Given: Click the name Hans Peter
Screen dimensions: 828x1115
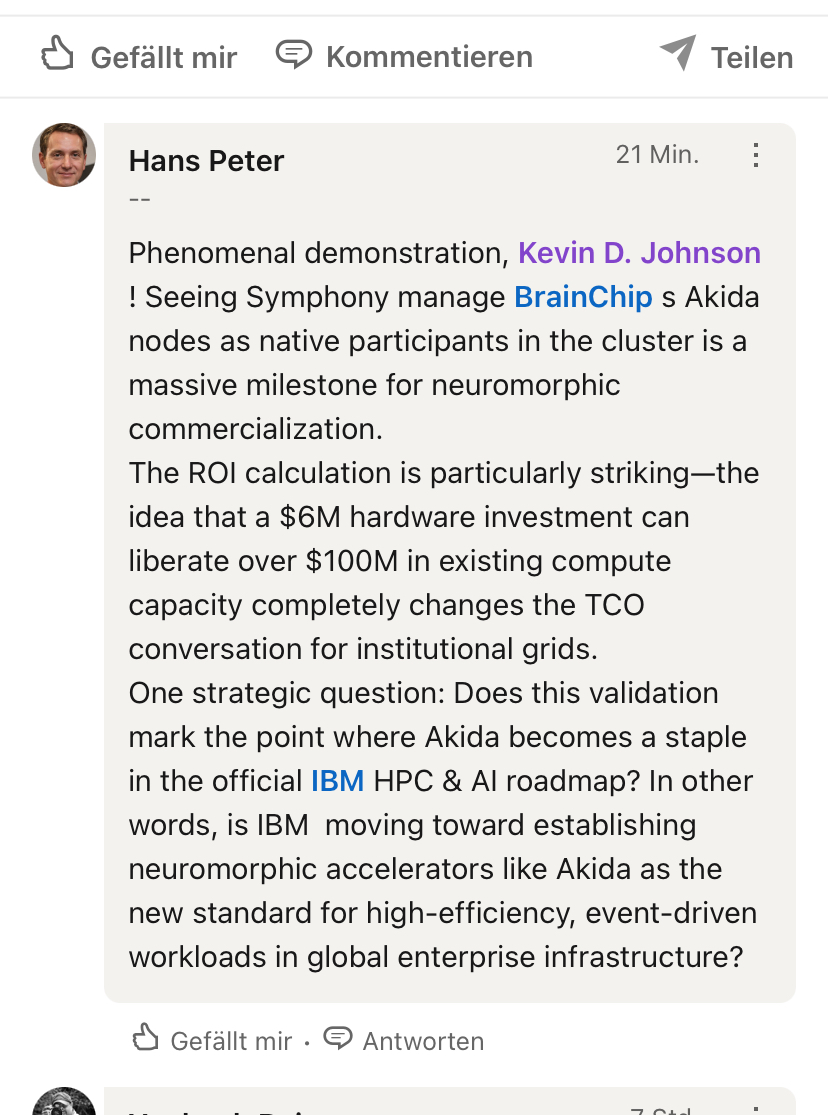Looking at the screenshot, I should (206, 161).
